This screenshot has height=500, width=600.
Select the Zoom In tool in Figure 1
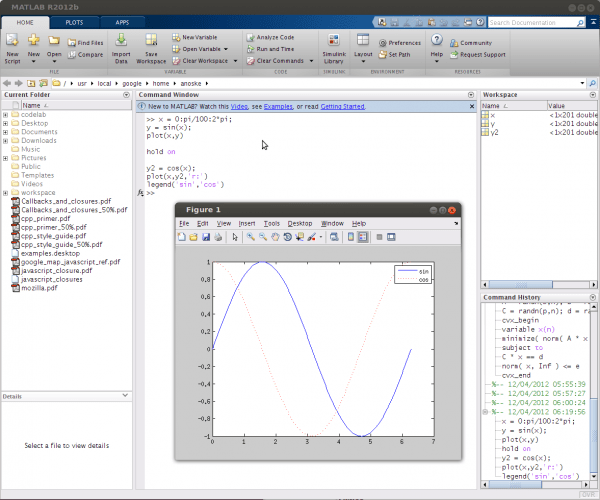pyautogui.click(x=251, y=237)
